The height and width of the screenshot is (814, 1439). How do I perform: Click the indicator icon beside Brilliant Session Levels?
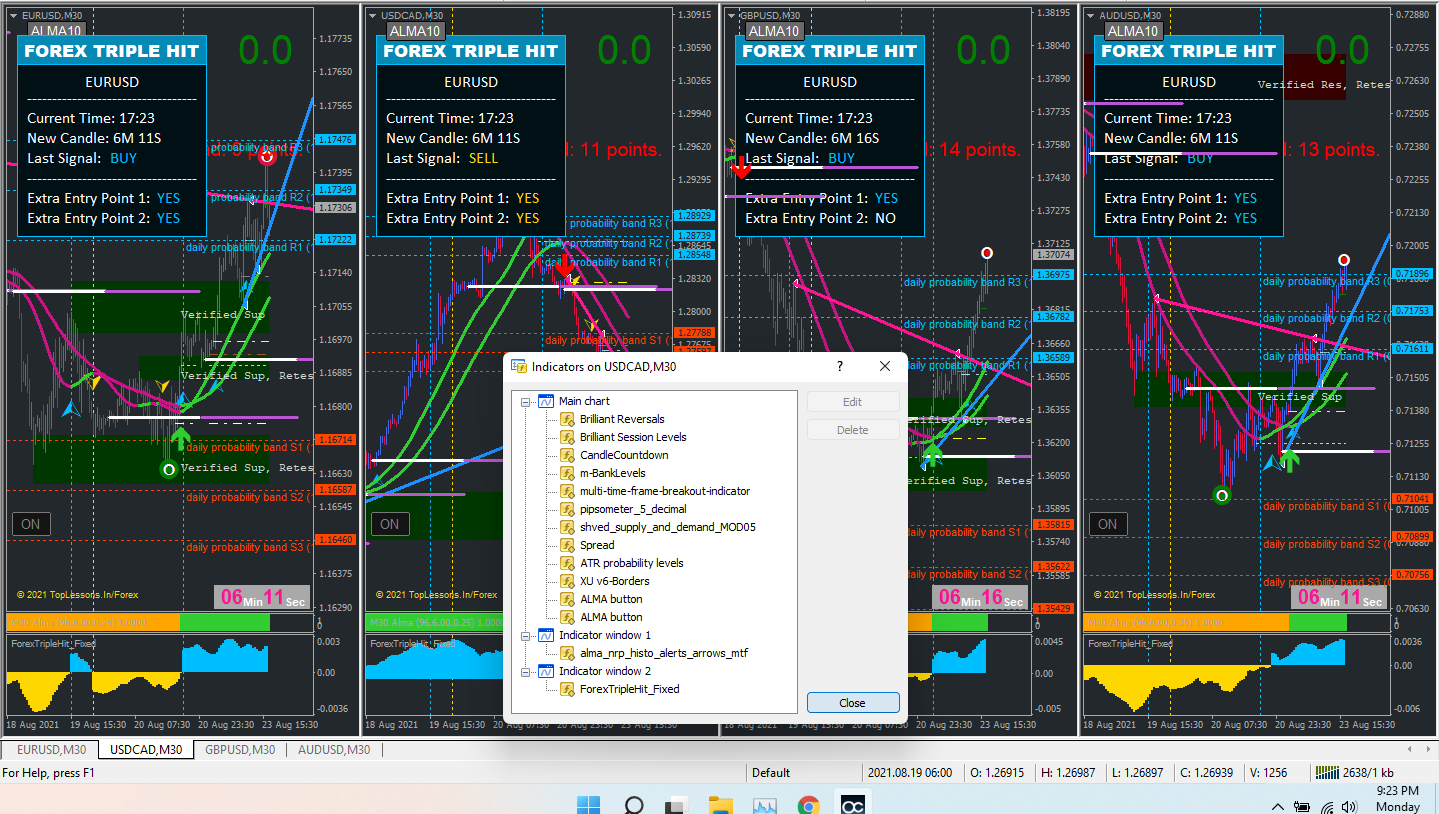(566, 437)
